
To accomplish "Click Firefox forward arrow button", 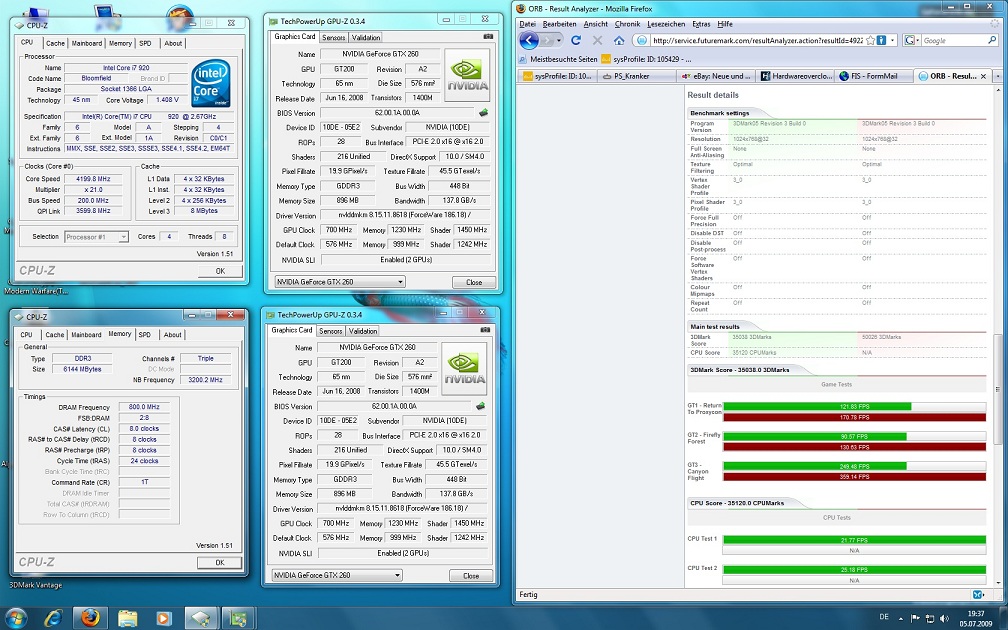I will [x=547, y=40].
